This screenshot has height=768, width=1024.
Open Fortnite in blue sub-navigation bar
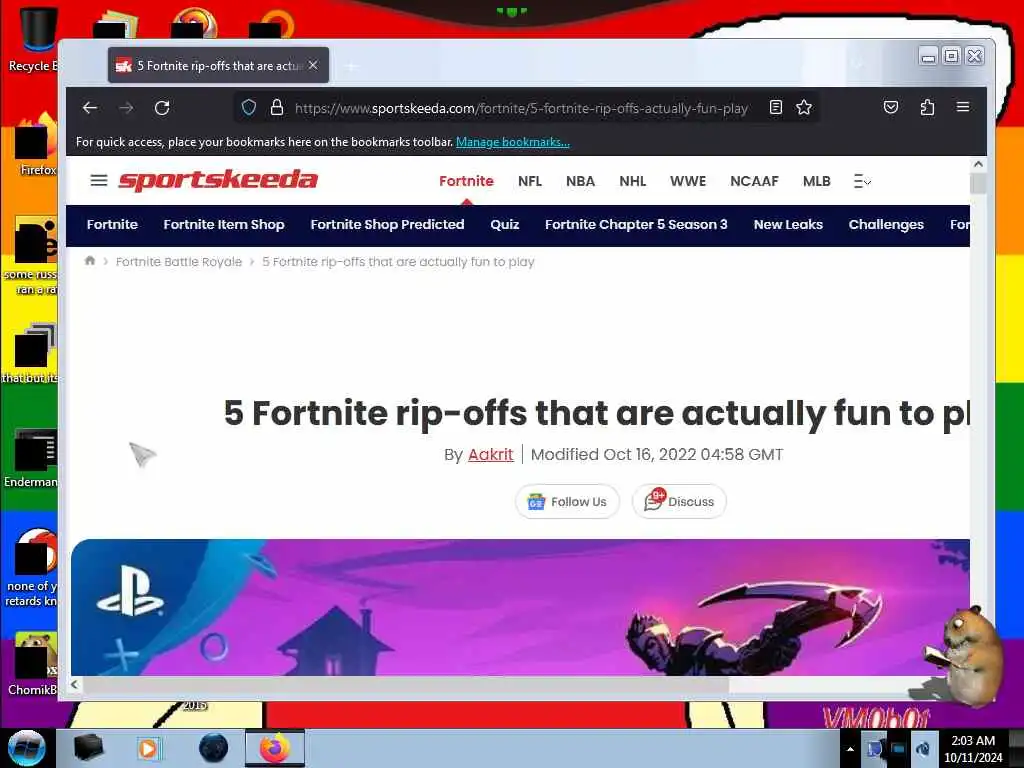[x=112, y=225]
